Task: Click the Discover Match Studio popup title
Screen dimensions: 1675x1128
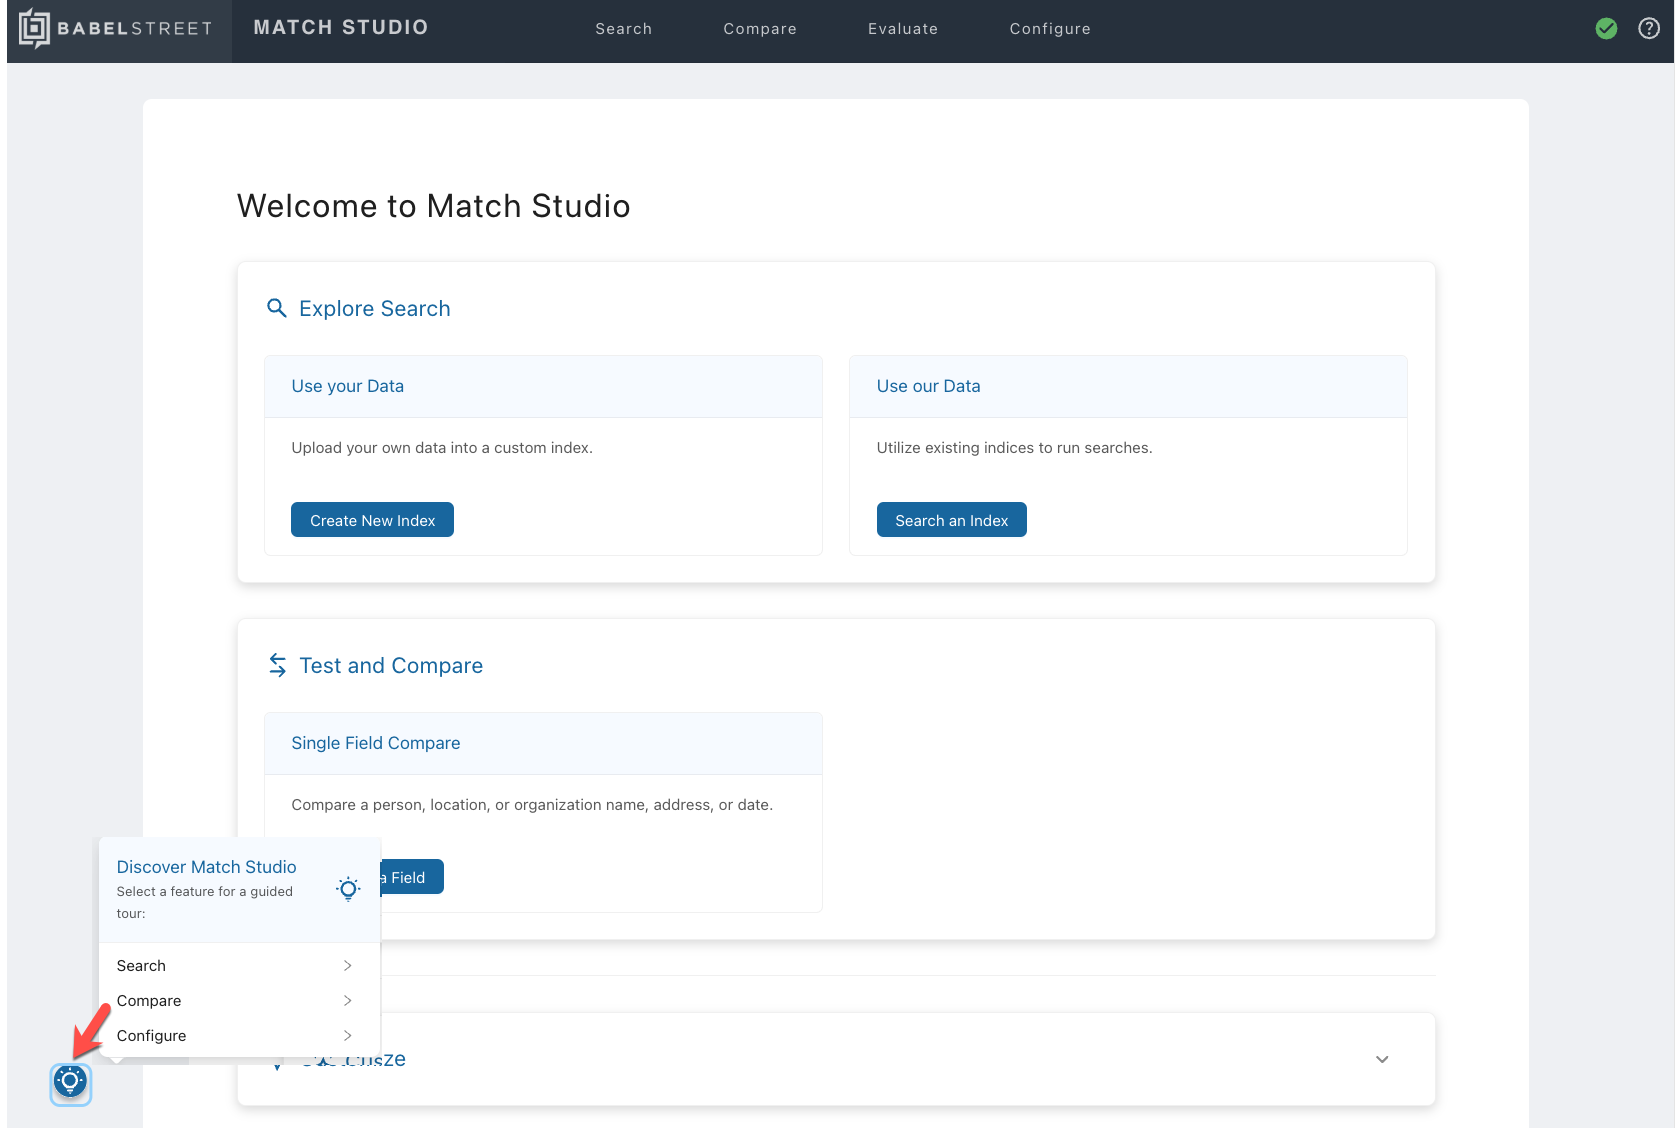Action: (207, 867)
